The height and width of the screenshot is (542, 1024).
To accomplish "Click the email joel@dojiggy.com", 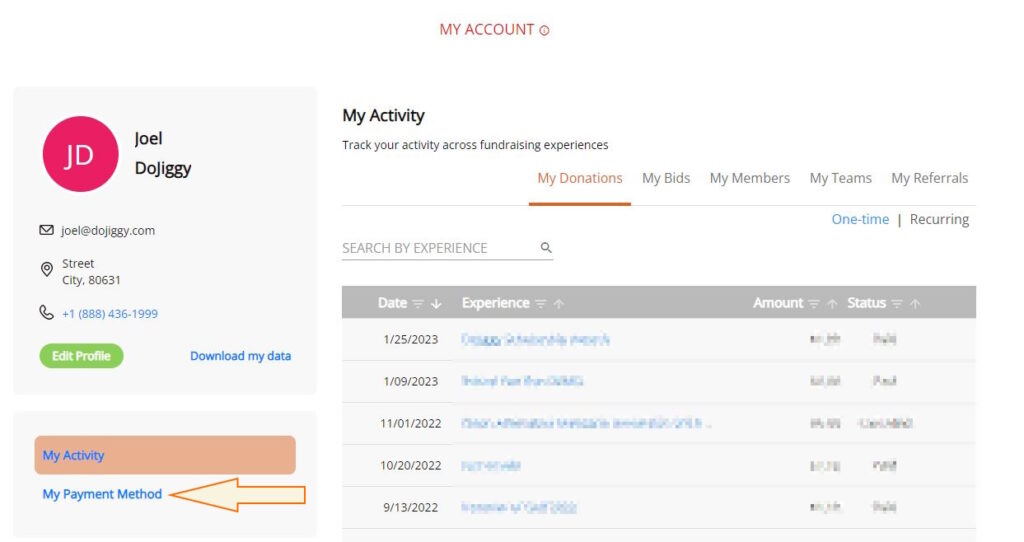I will tap(108, 231).
